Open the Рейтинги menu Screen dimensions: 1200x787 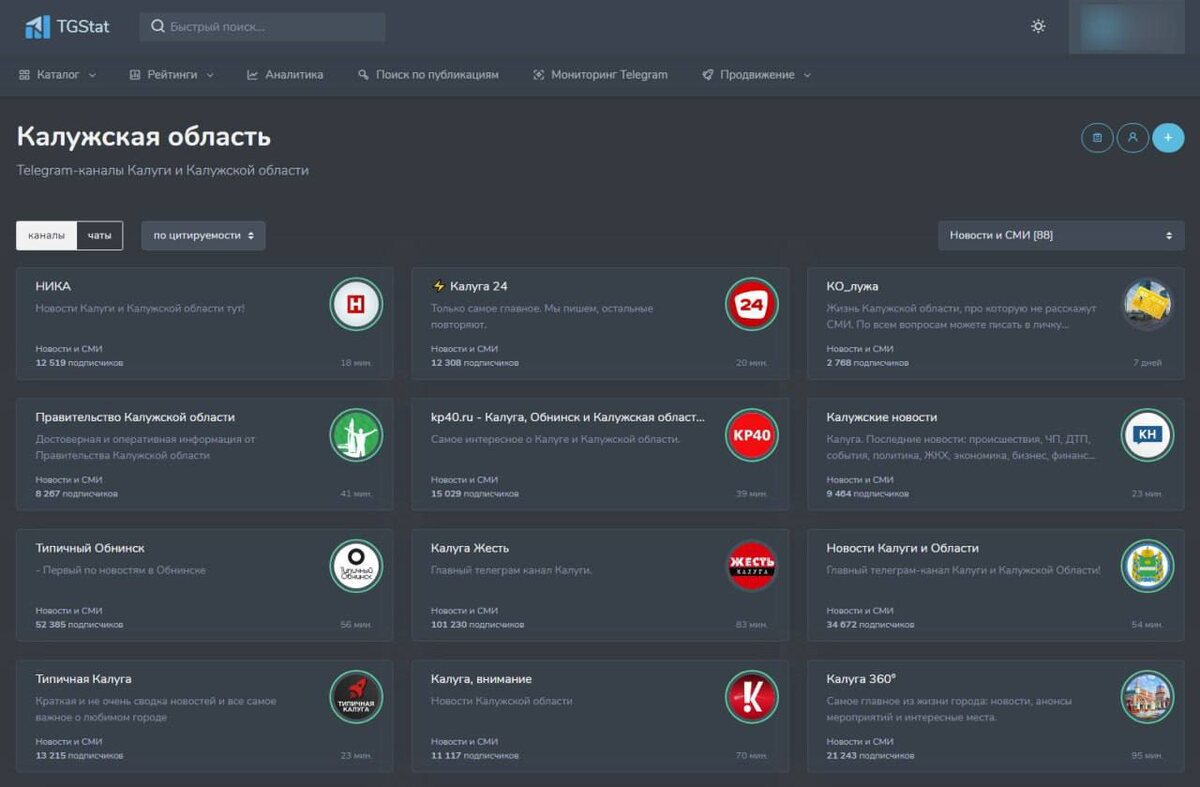tap(172, 75)
